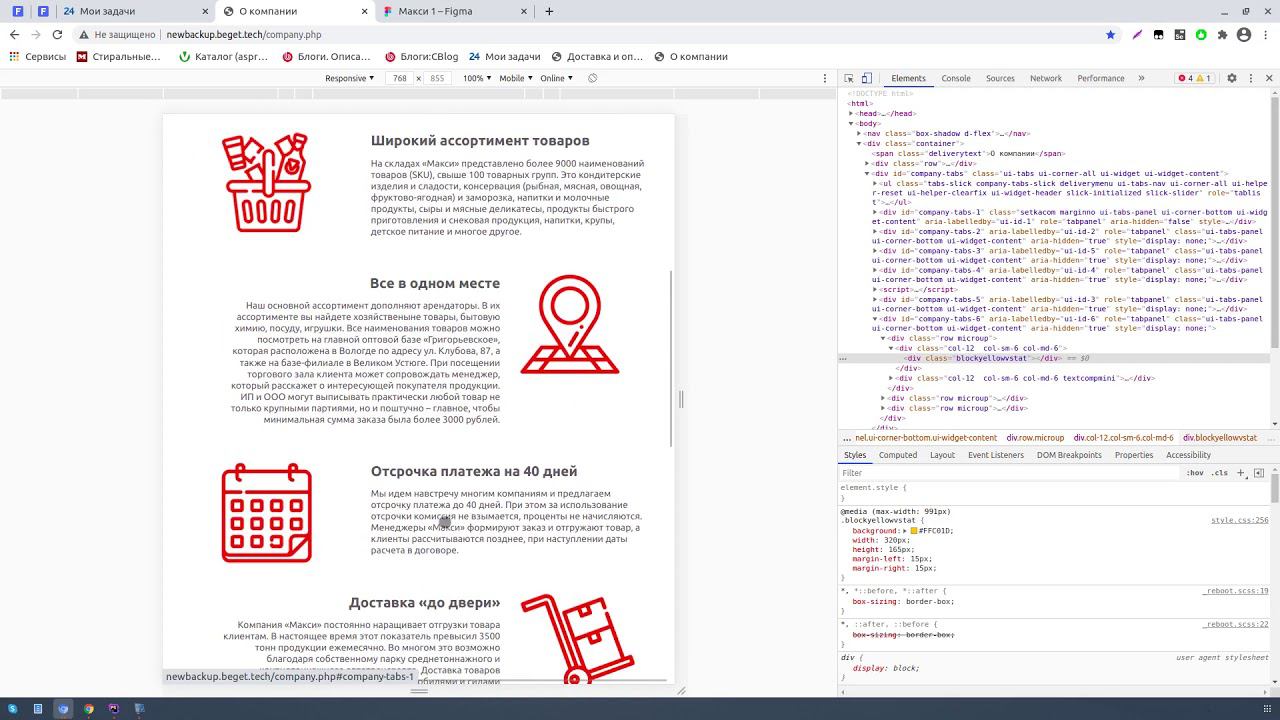Click the #FFC01D yellow color swatch
This screenshot has height=720, width=1280.
(914, 531)
